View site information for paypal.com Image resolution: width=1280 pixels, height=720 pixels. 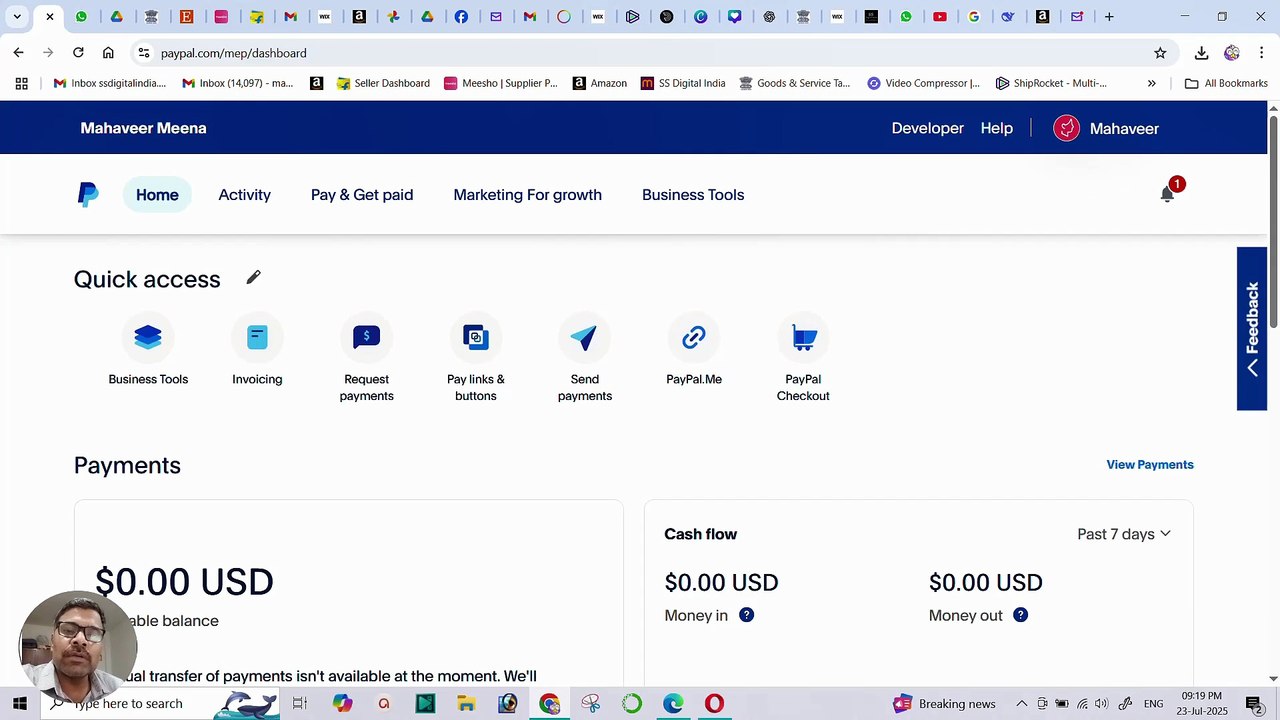tap(144, 53)
